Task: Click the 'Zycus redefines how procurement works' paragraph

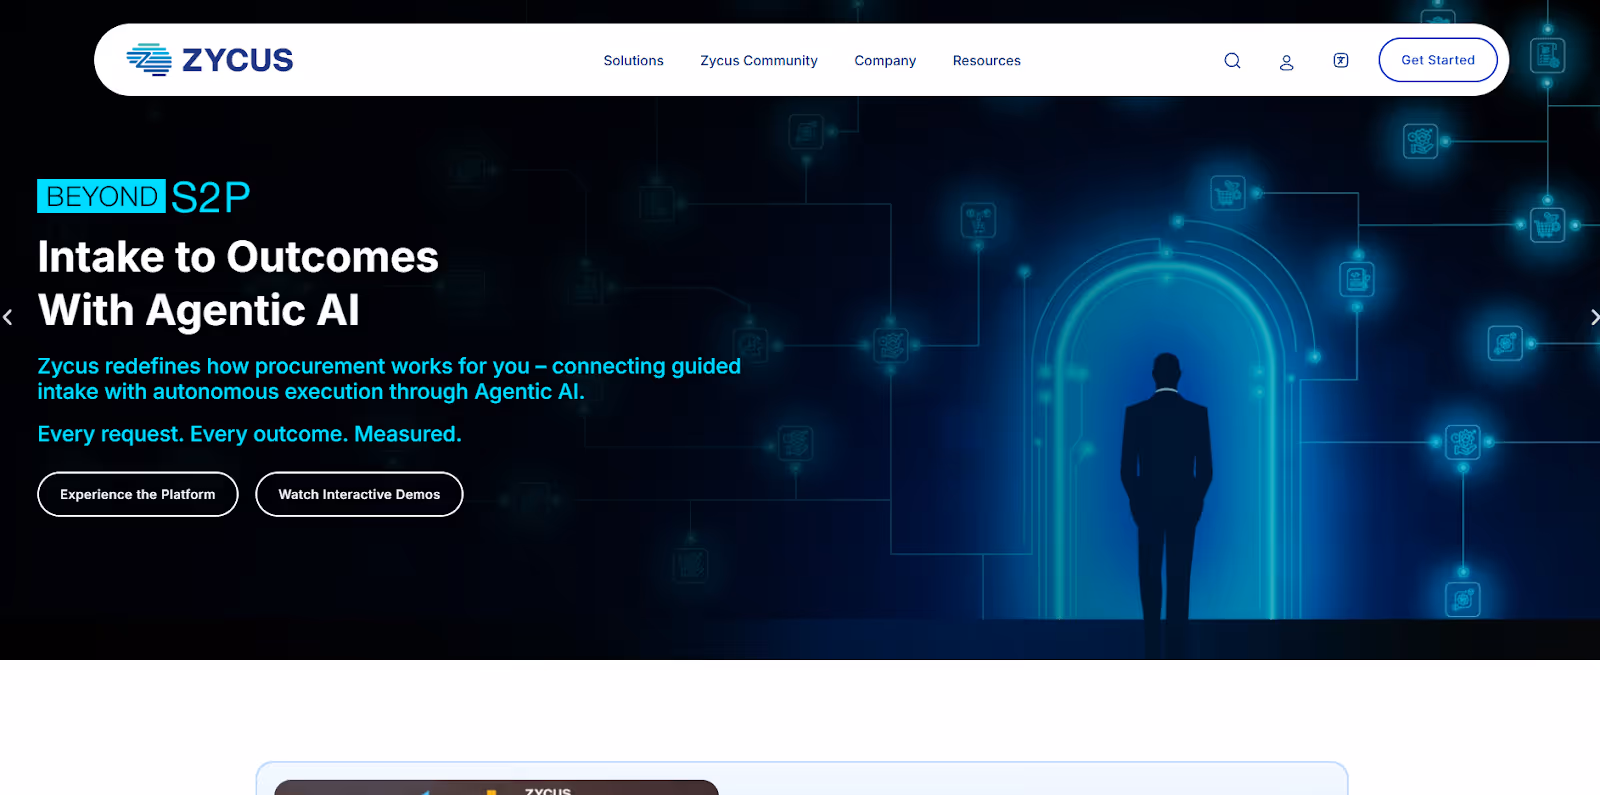Action: click(x=389, y=379)
